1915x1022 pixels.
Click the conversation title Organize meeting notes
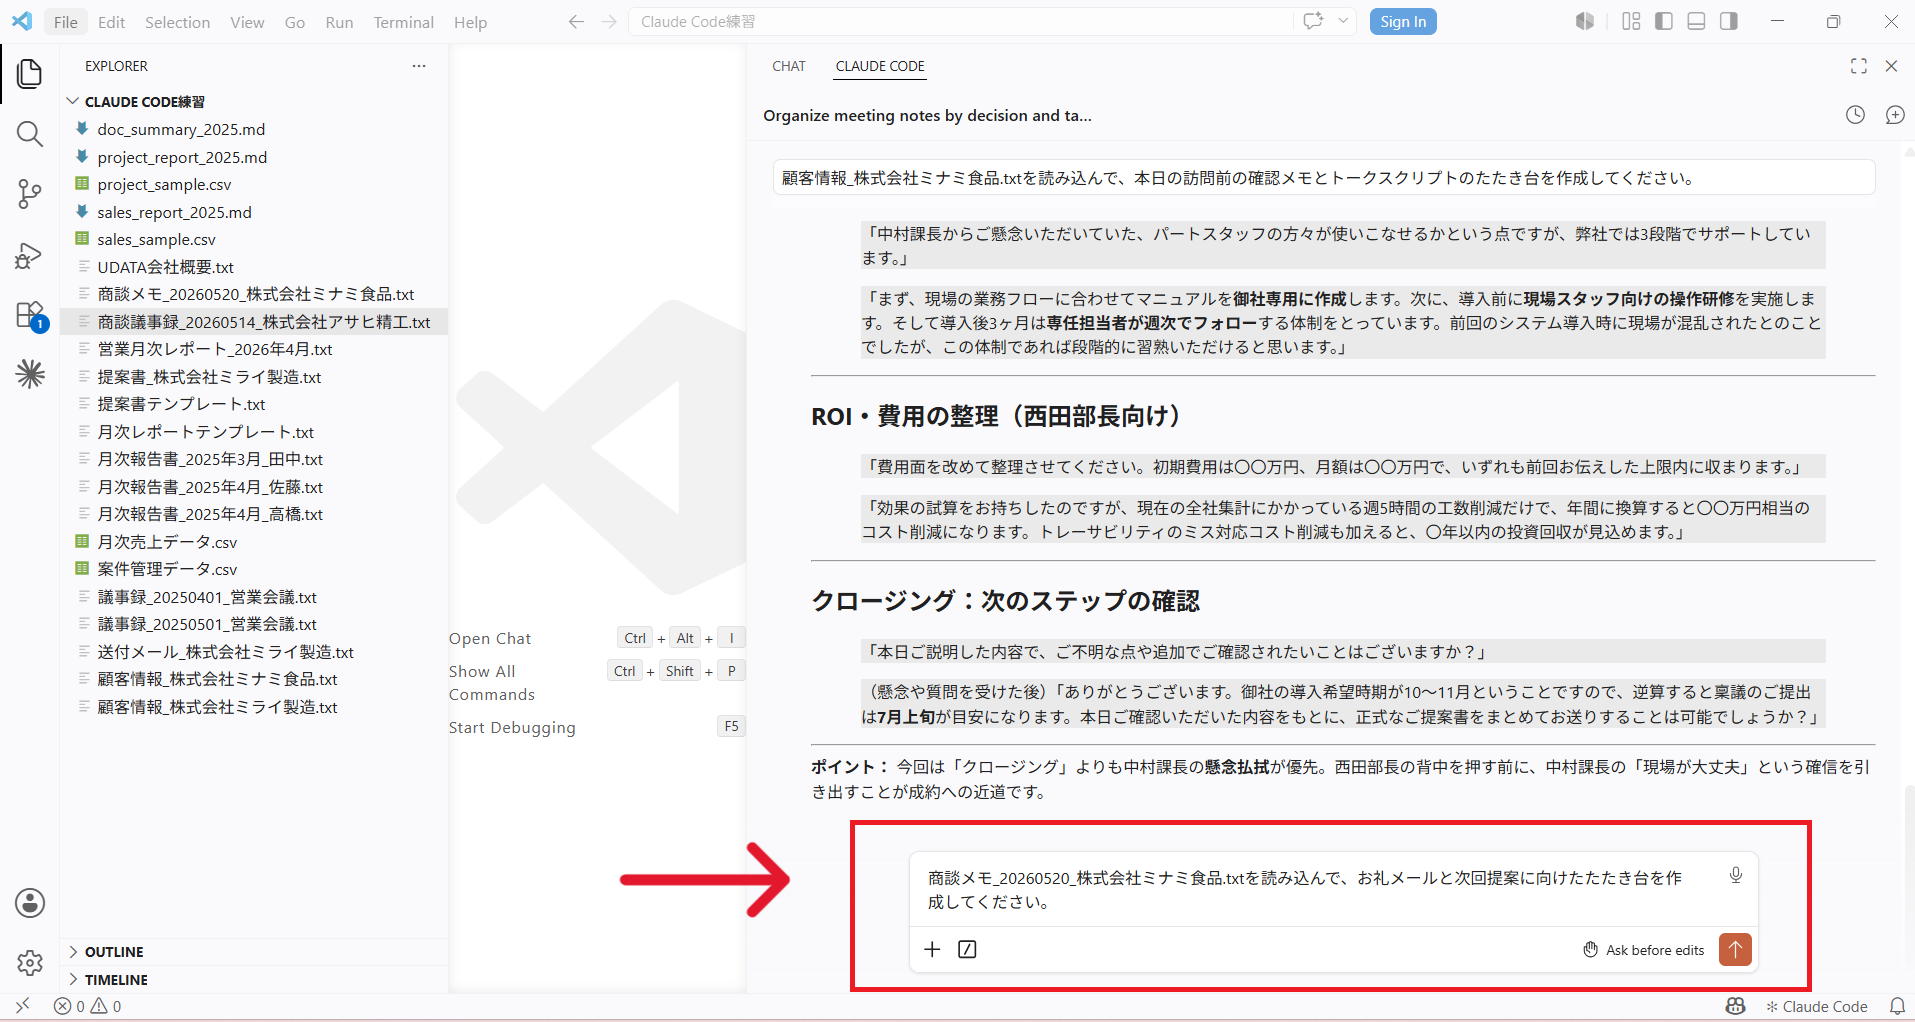click(927, 115)
